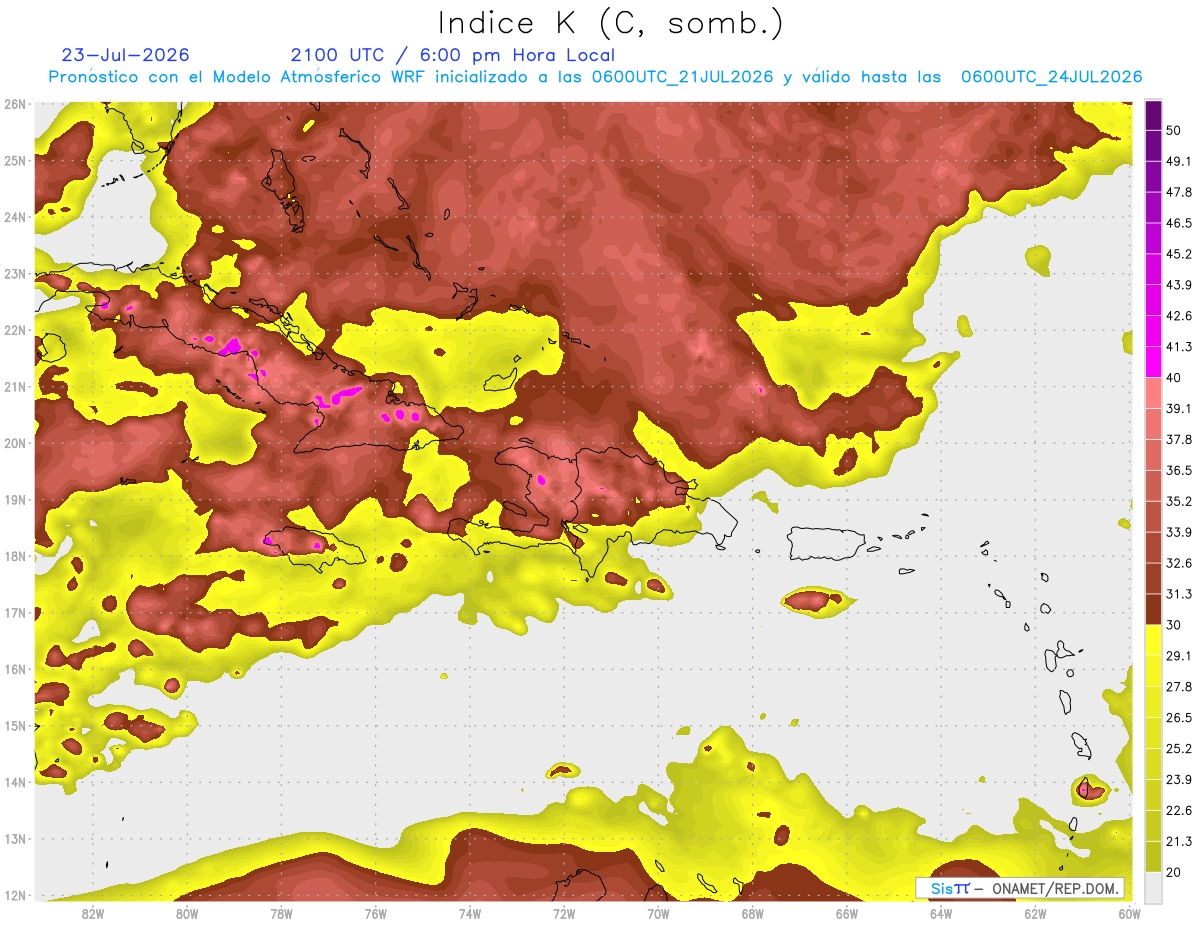1200x927 pixels.
Task: Click the longitude axis label "68W"
Action: tap(753, 914)
